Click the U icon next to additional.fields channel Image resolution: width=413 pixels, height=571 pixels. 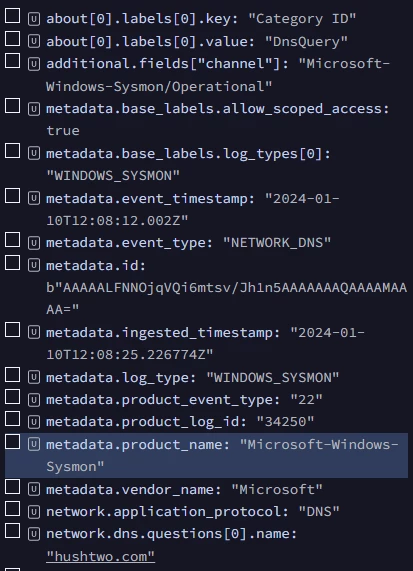point(34,64)
